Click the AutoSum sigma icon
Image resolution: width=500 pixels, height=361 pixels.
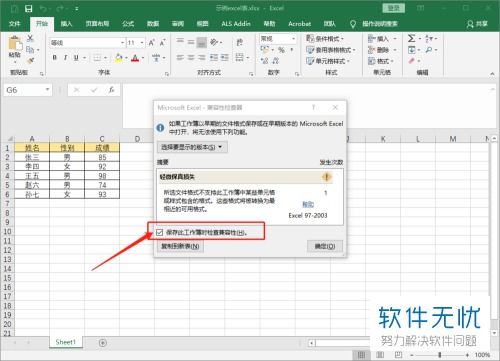point(412,38)
